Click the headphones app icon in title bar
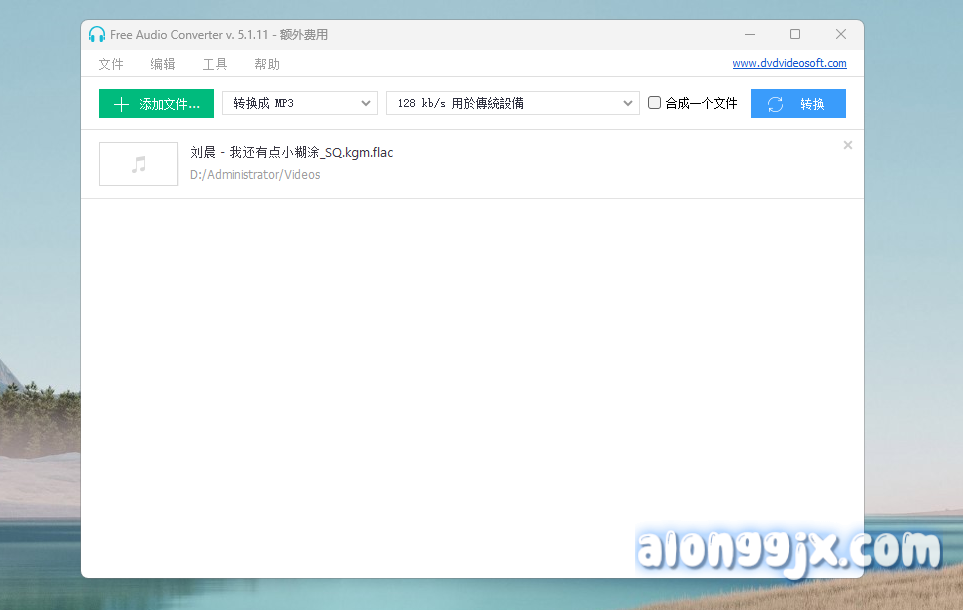The image size is (963, 610). [x=97, y=34]
